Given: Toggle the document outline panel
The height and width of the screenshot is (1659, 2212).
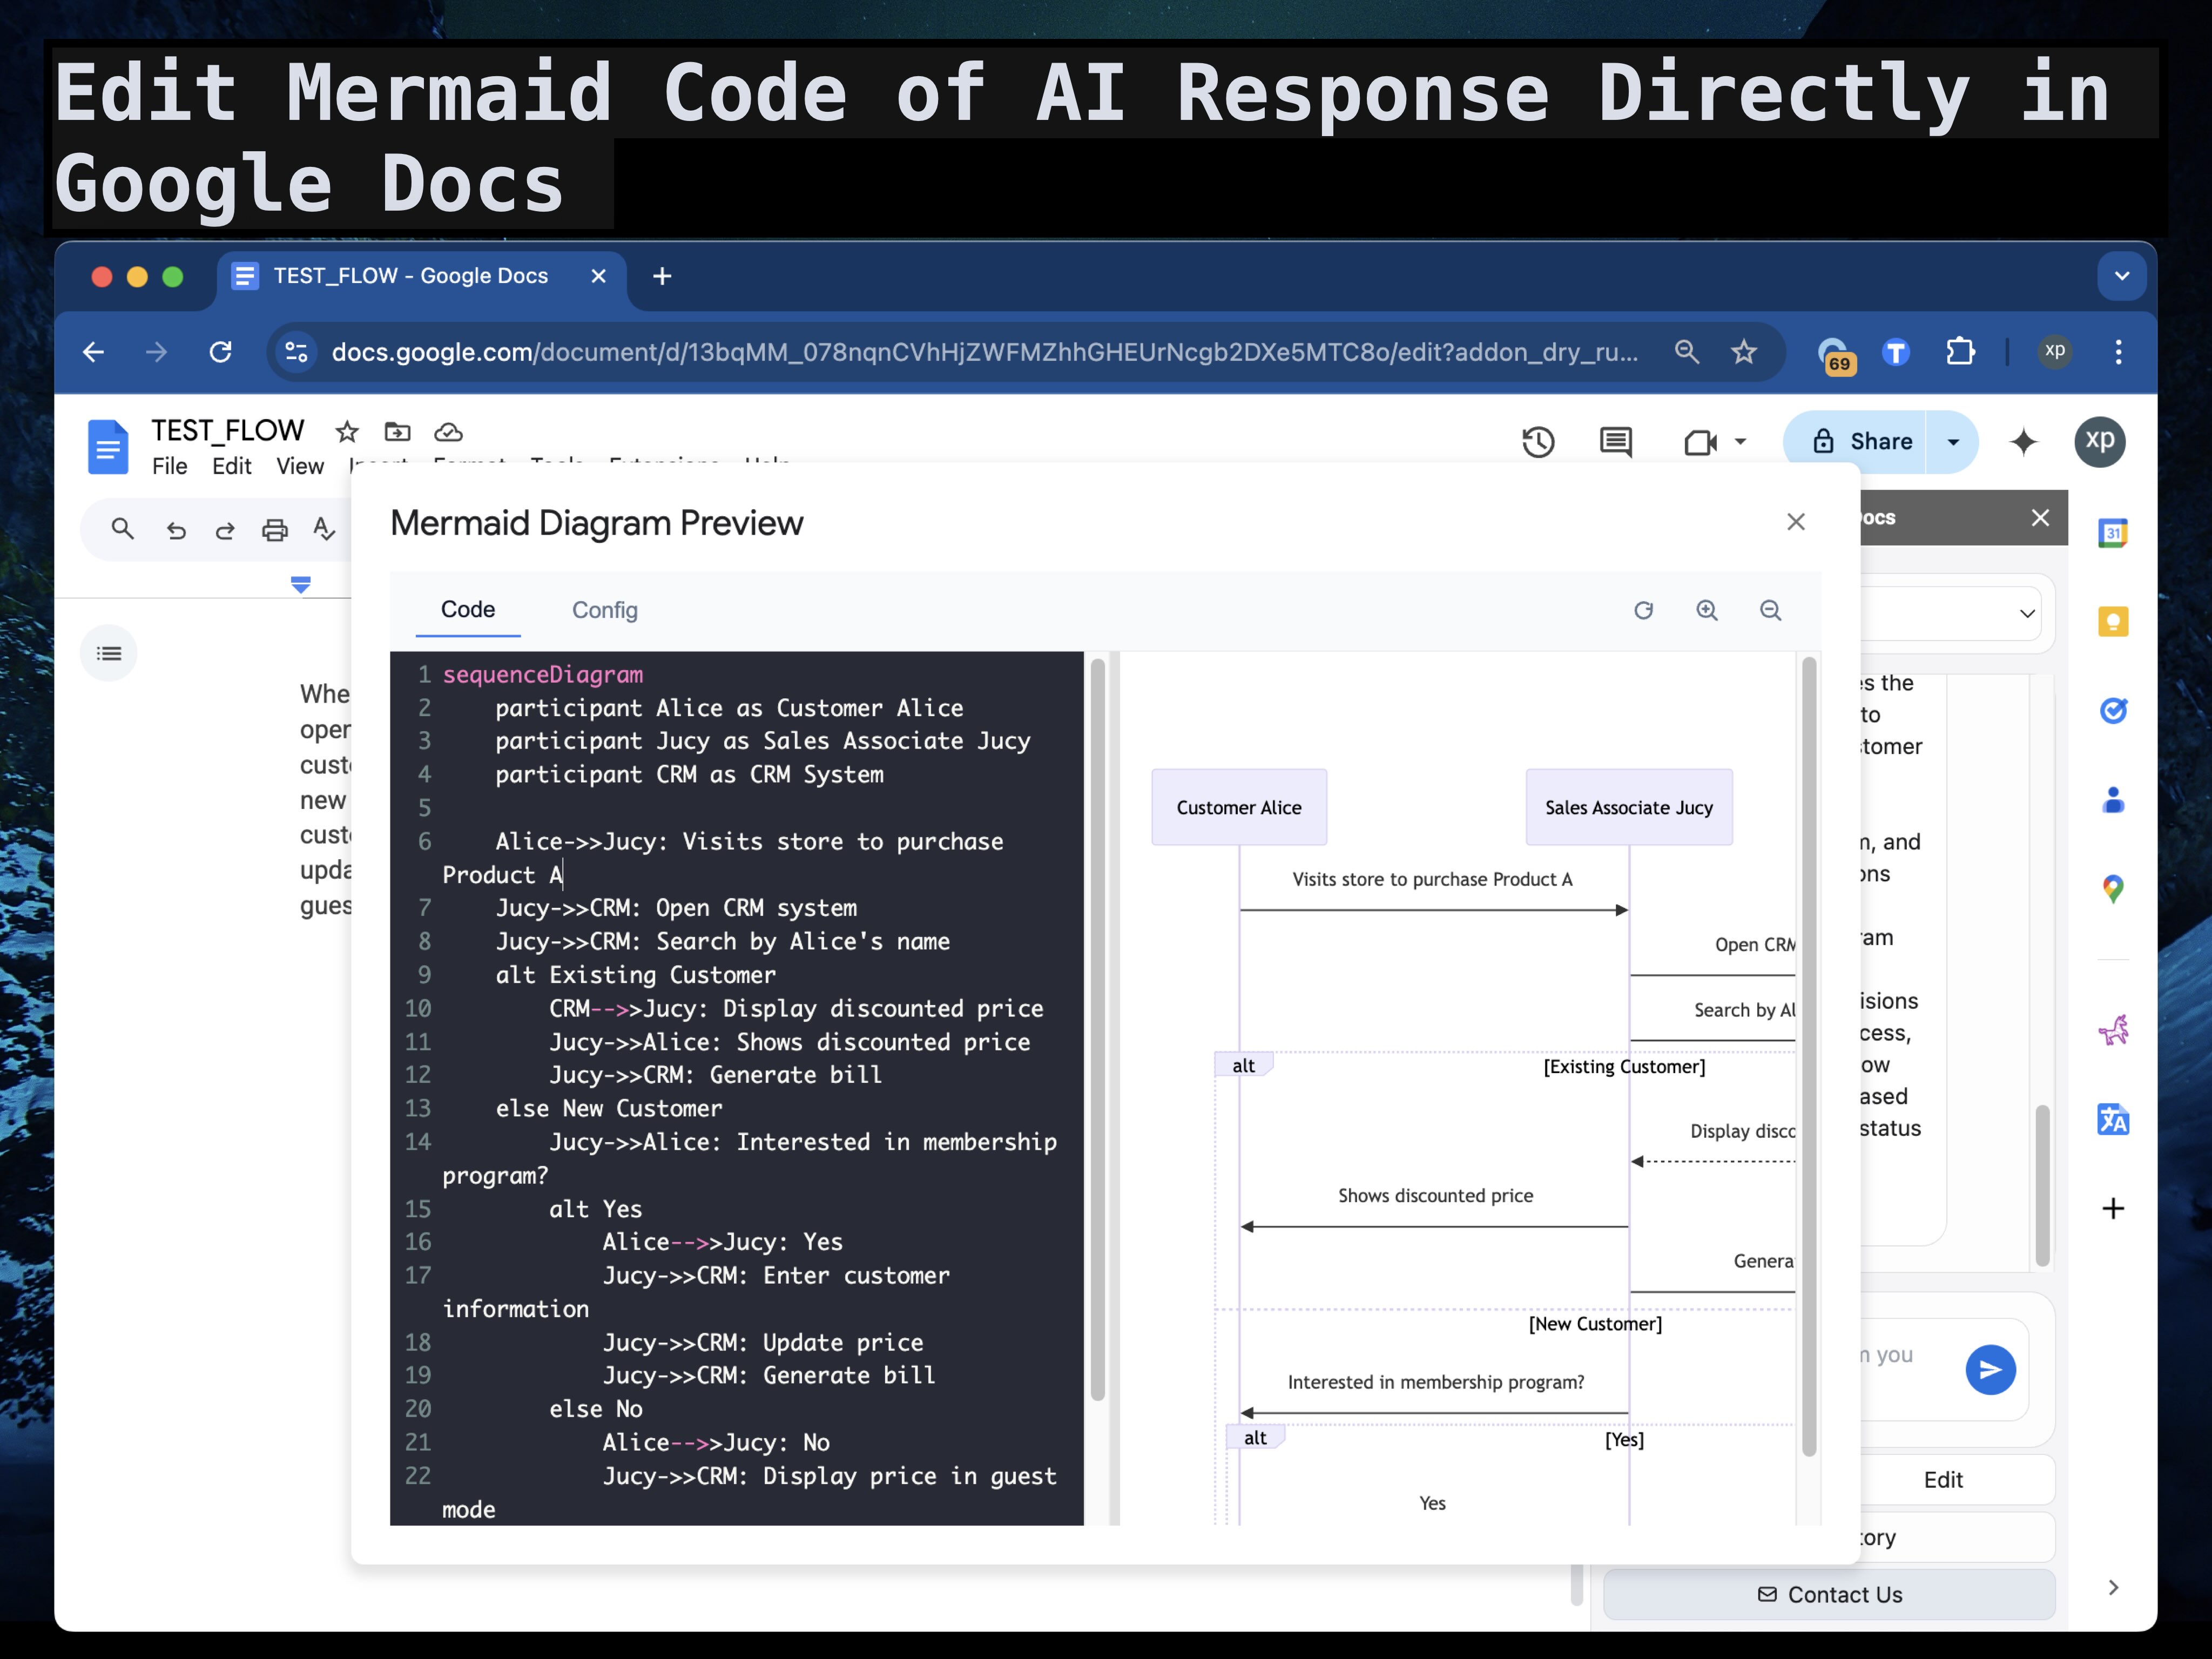Looking at the screenshot, I should coord(109,652).
